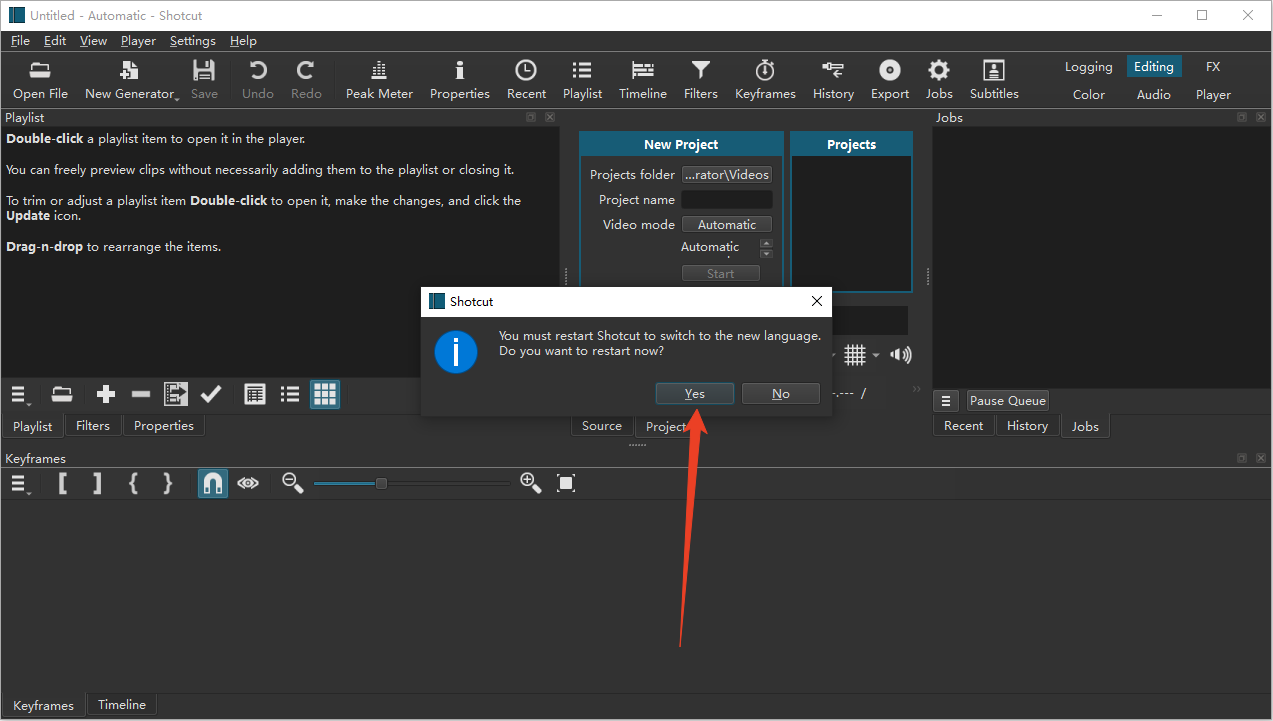Image resolution: width=1273 pixels, height=721 pixels.
Task: Click the Keyframes stopwatch toolbar icon
Action: pyautogui.click(x=765, y=79)
